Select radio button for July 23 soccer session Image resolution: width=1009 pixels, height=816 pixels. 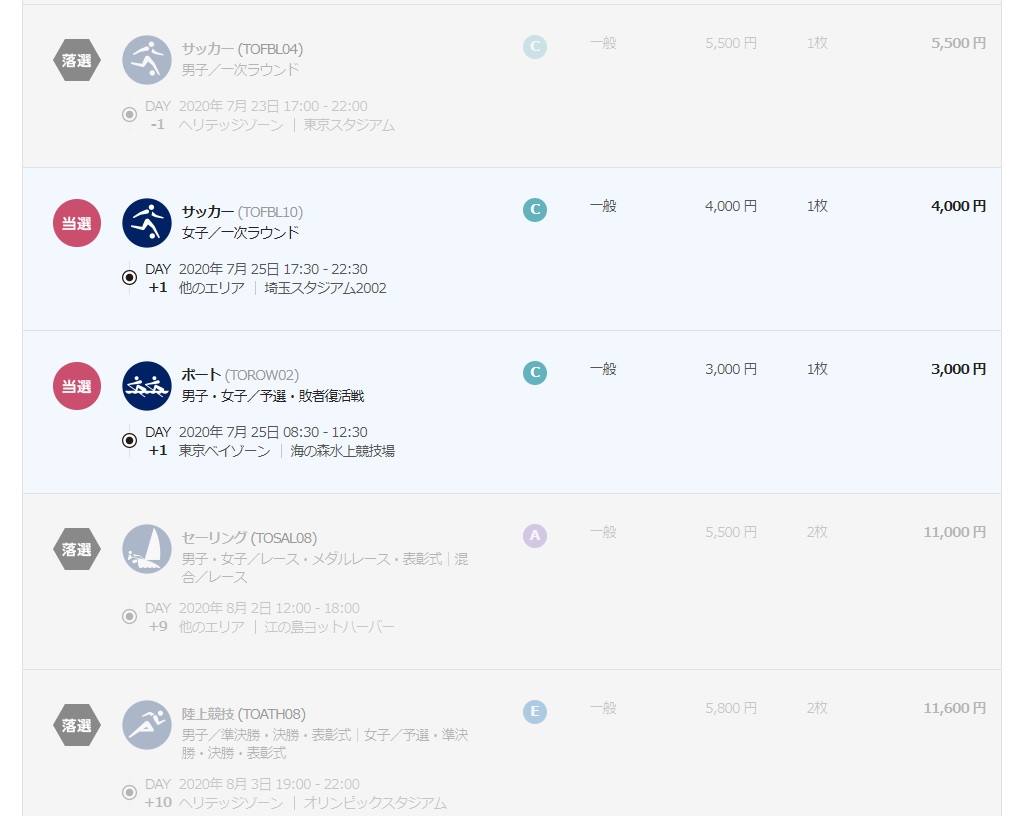(x=129, y=115)
